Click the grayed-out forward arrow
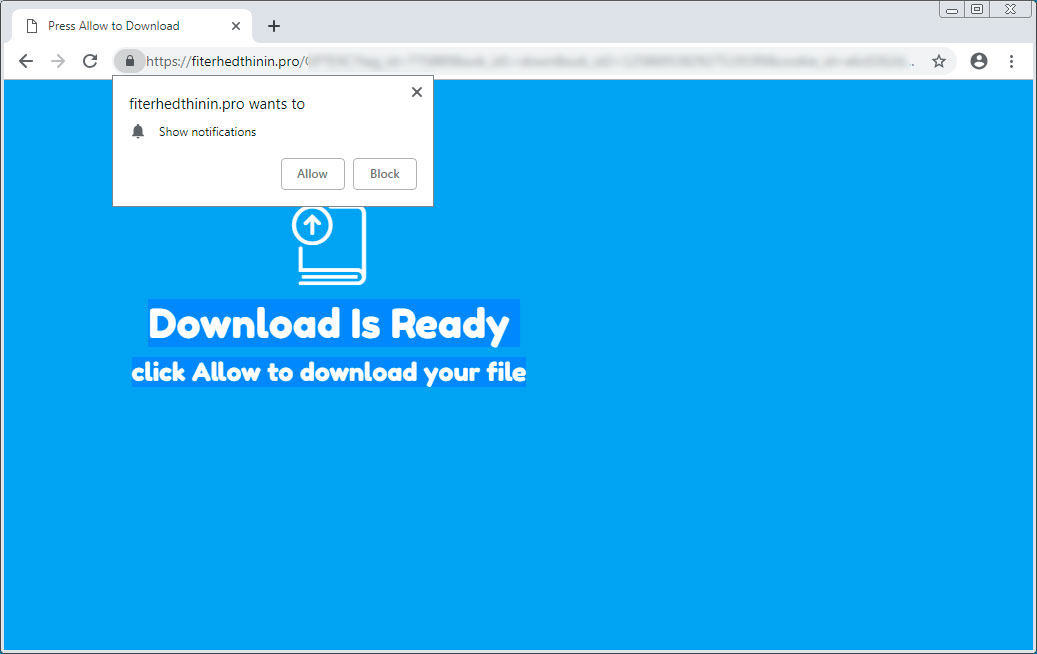1037x654 pixels. [58, 61]
